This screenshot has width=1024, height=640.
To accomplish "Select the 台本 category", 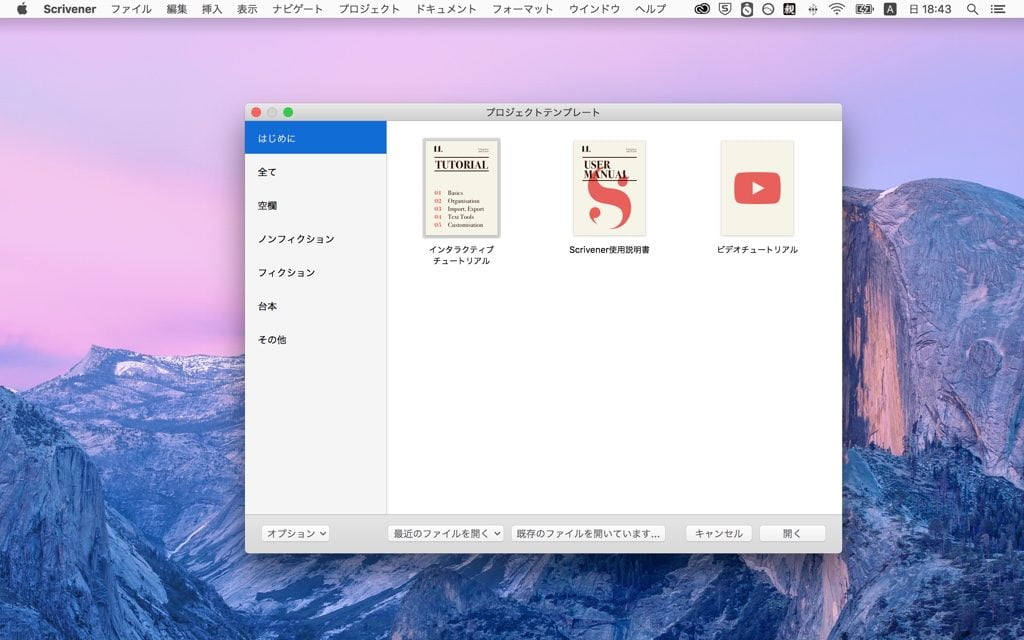I will click(315, 306).
